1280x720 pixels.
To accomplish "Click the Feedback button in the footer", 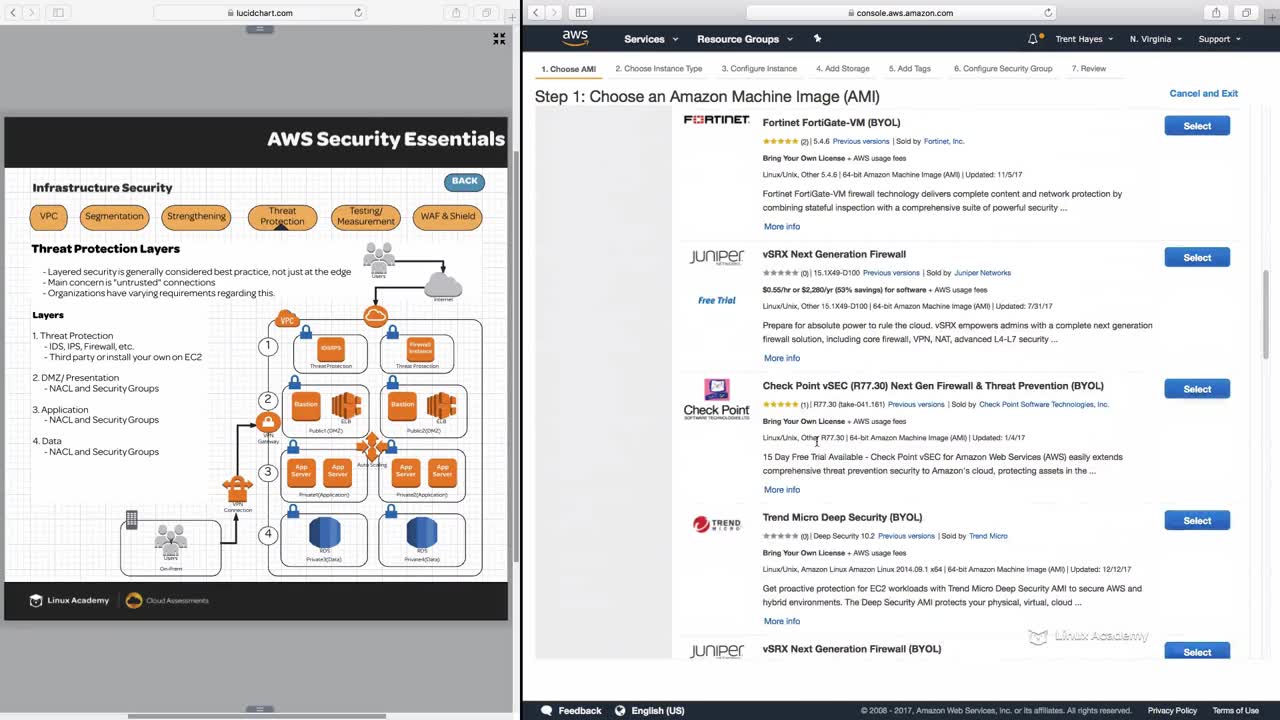I will (x=571, y=710).
